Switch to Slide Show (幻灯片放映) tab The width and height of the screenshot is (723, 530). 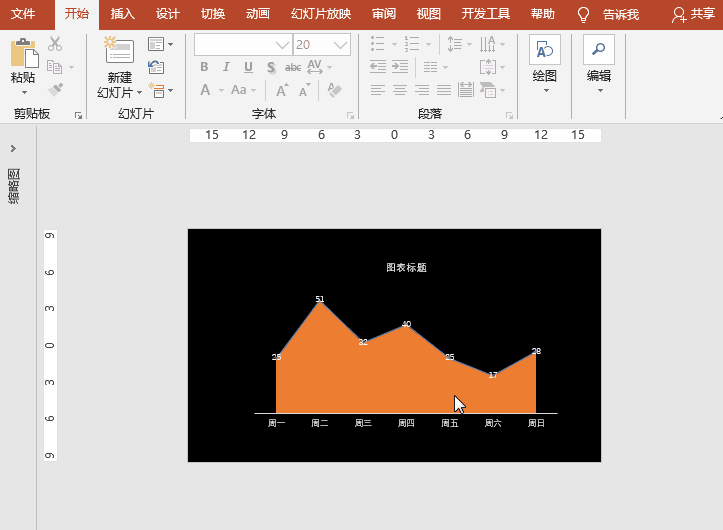click(x=321, y=14)
